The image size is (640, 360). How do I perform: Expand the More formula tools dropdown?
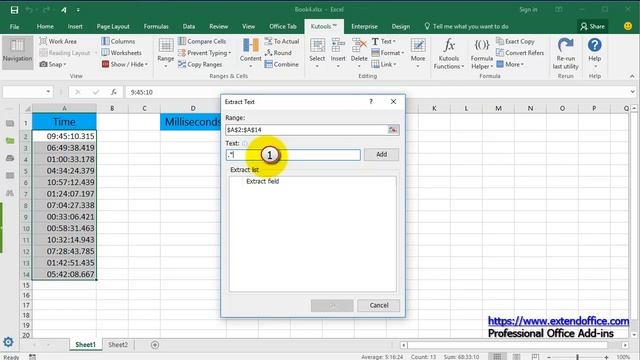[510, 64]
